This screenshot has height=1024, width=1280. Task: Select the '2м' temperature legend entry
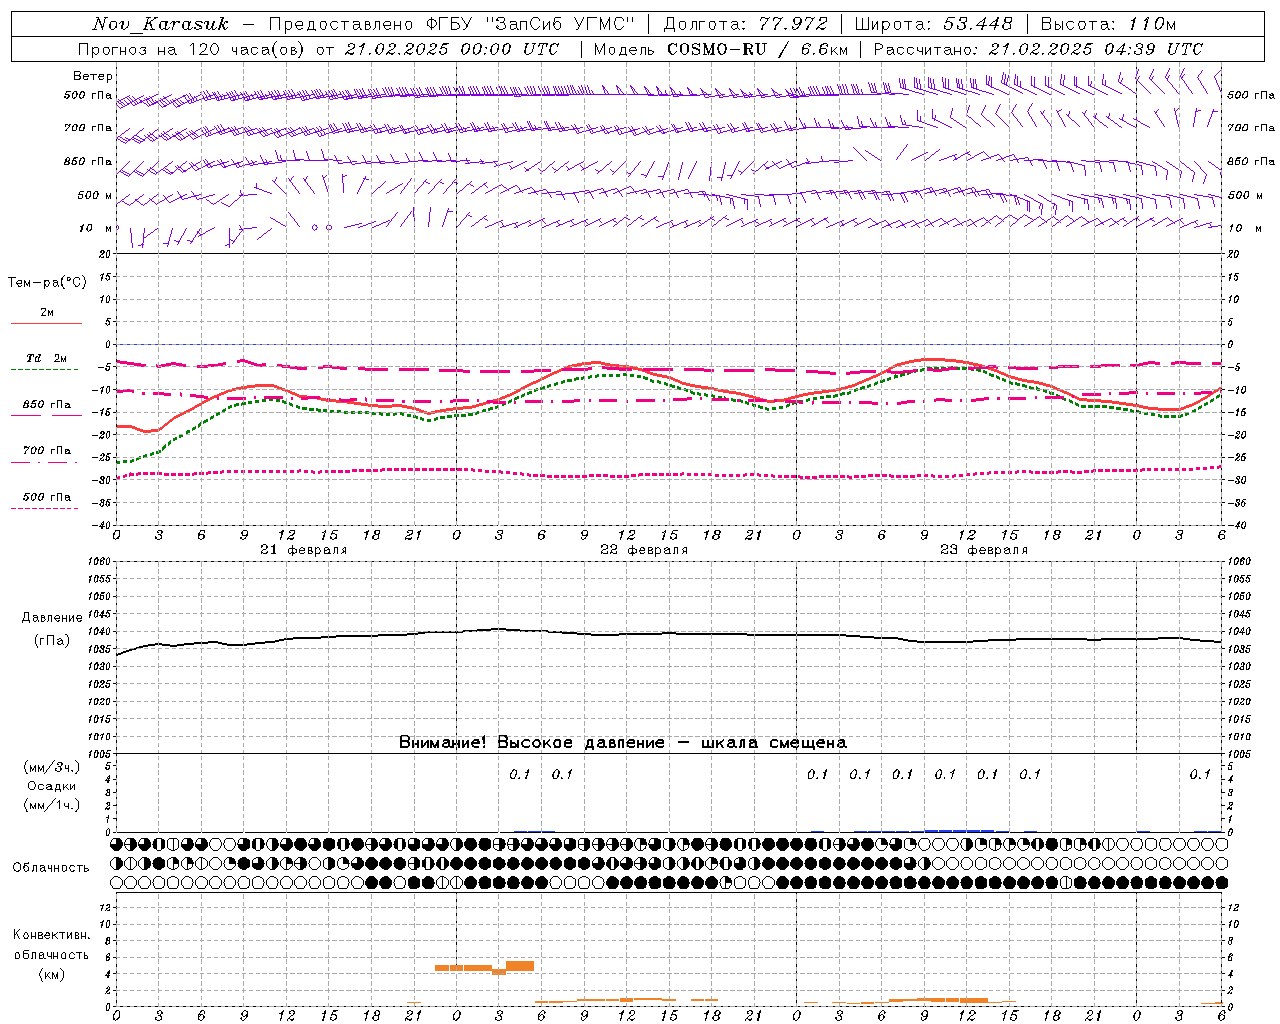tap(47, 312)
